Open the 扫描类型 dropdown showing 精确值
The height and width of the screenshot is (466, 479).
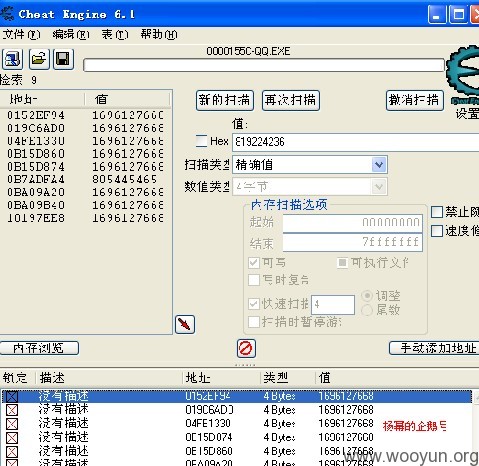(310, 165)
